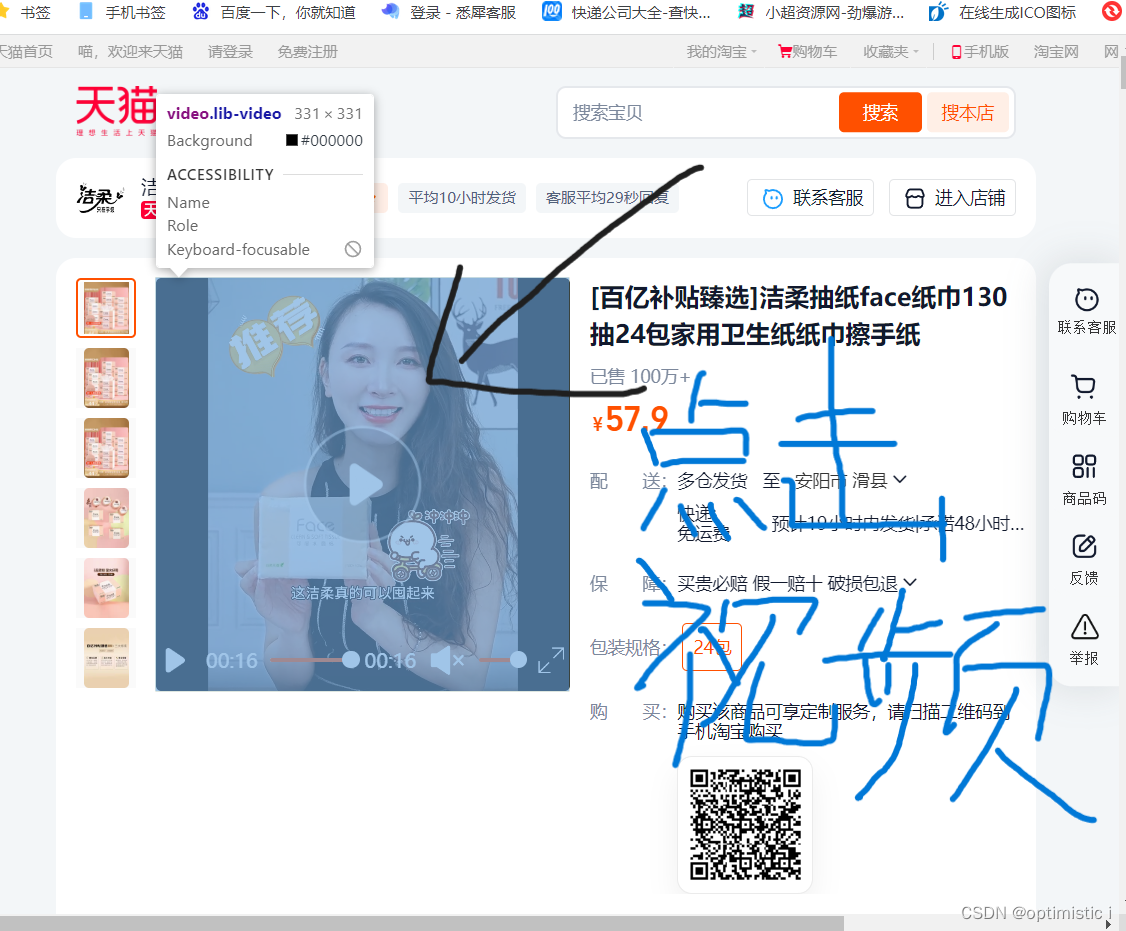Click the 已售 100万+ sales text
Viewport: 1126px width, 931px height.
(x=640, y=376)
